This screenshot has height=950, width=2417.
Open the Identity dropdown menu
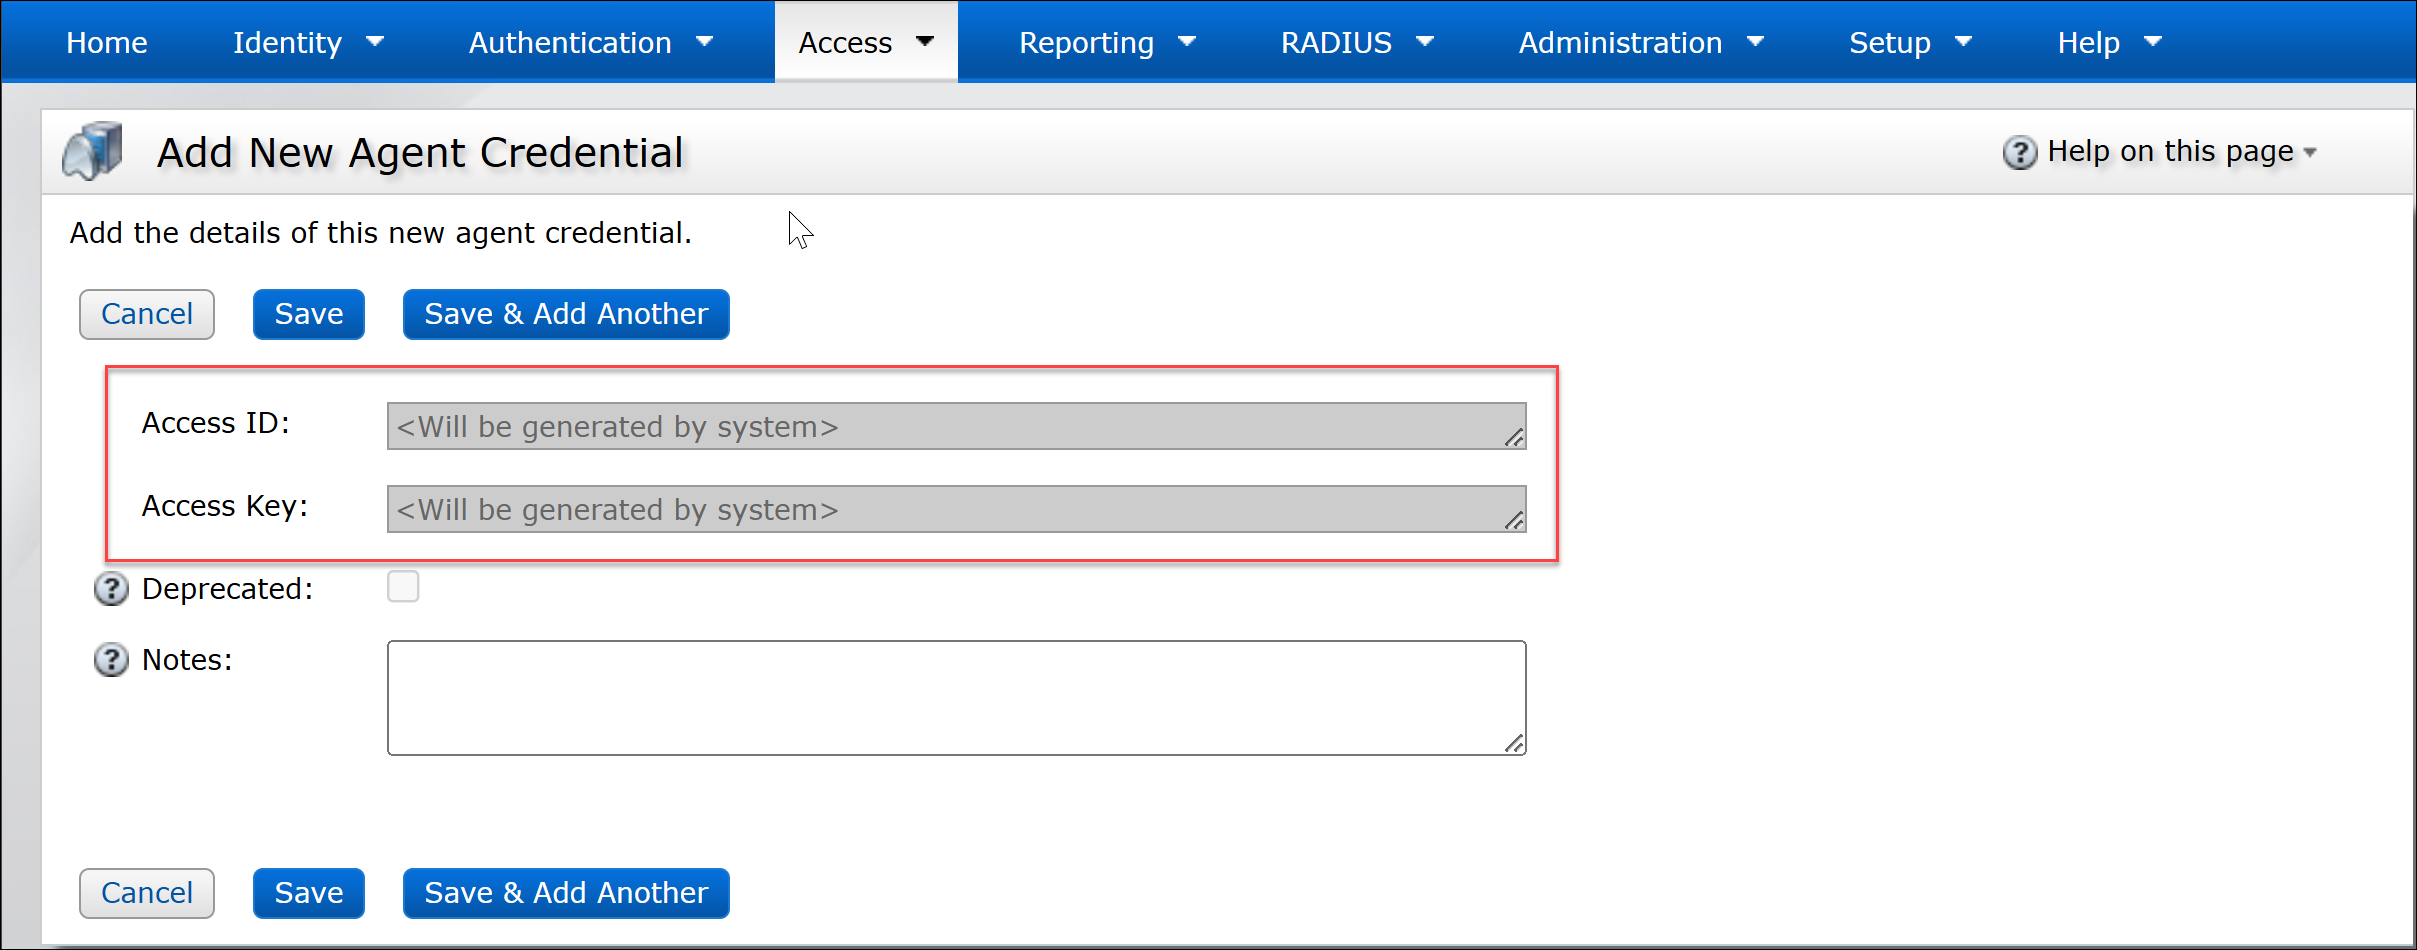tap(305, 42)
